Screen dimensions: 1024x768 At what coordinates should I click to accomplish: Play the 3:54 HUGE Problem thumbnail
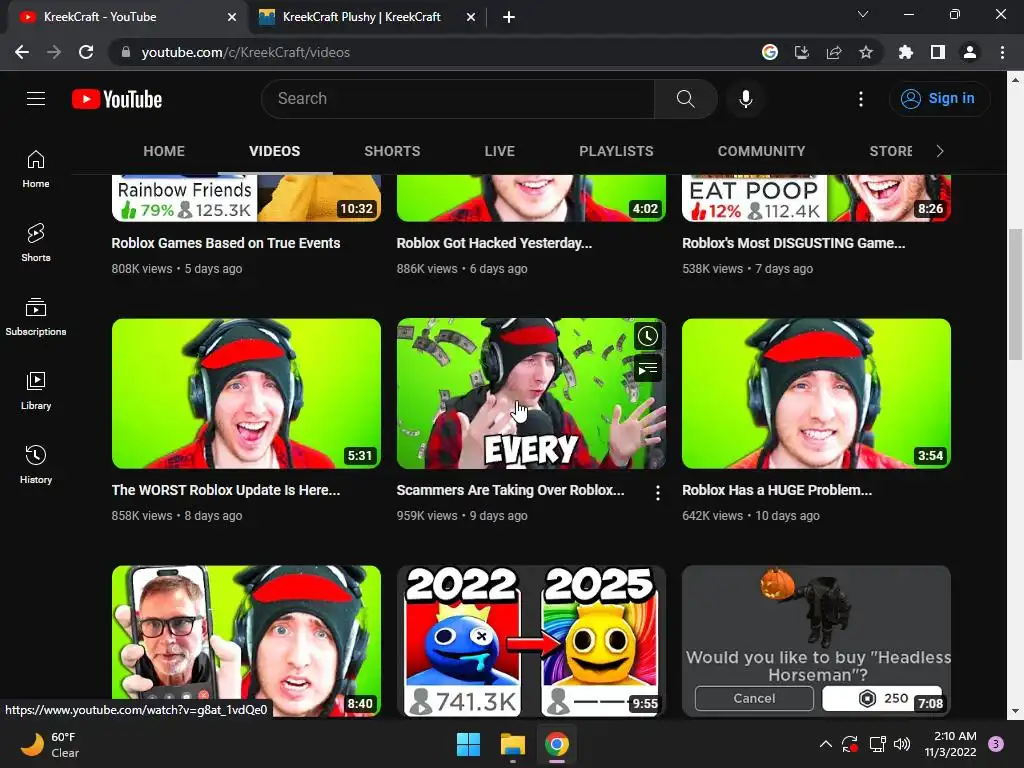pos(816,393)
